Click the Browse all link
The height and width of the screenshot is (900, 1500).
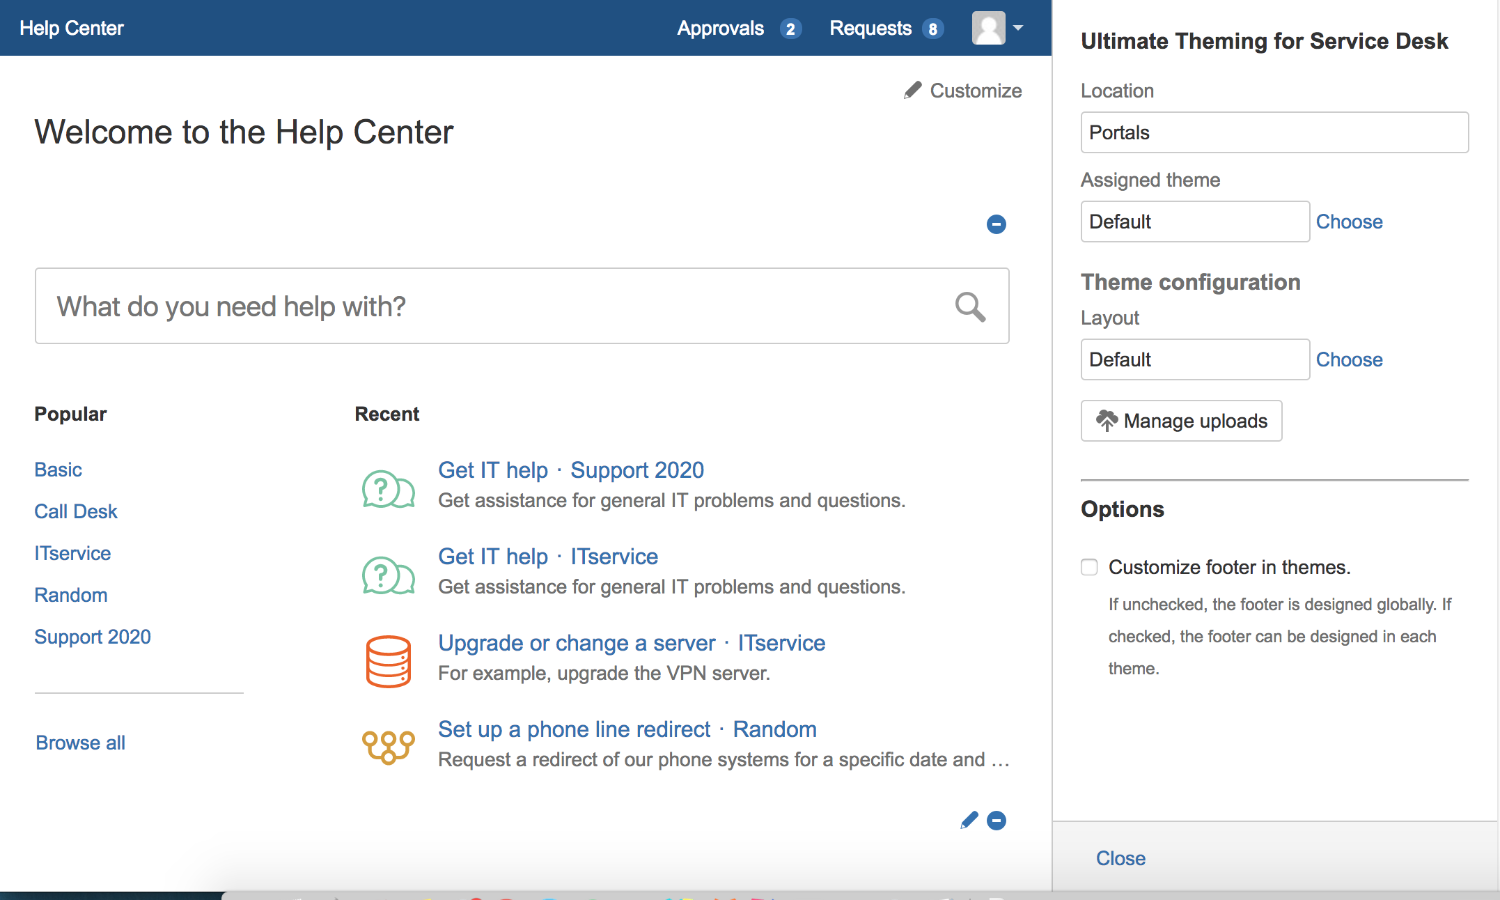81,743
